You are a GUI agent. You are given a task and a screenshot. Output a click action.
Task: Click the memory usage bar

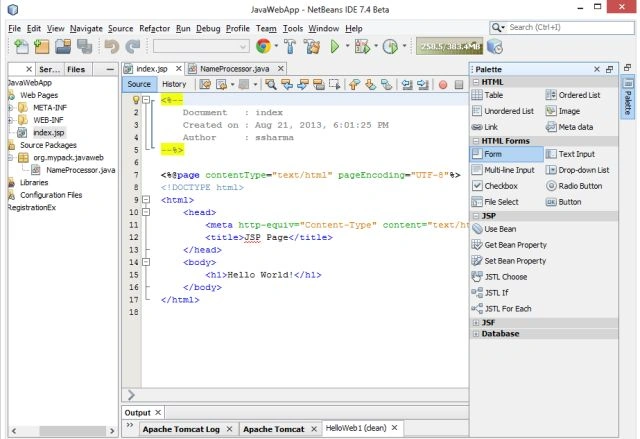coord(449,47)
